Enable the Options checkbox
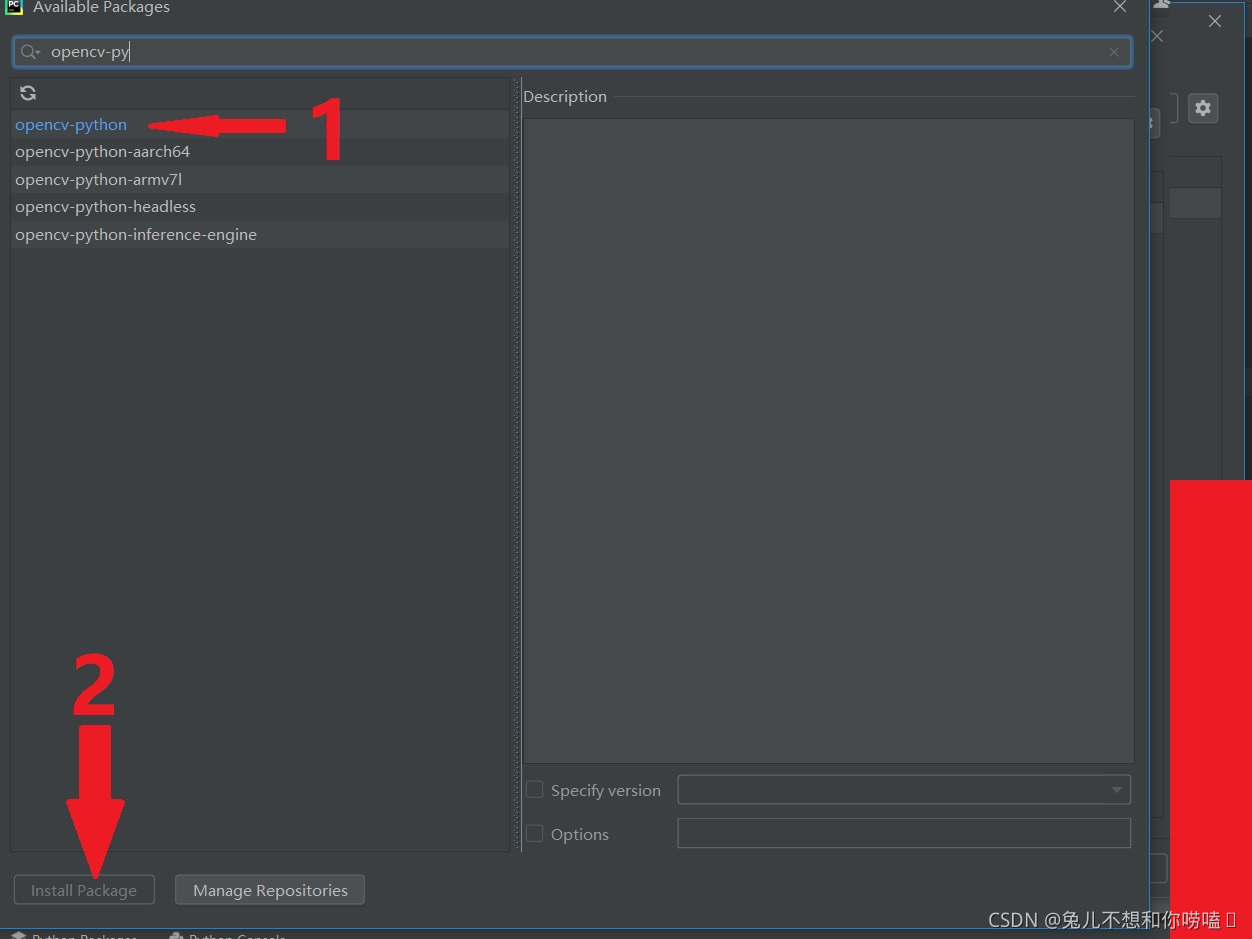The width and height of the screenshot is (1252, 939). tap(535, 834)
